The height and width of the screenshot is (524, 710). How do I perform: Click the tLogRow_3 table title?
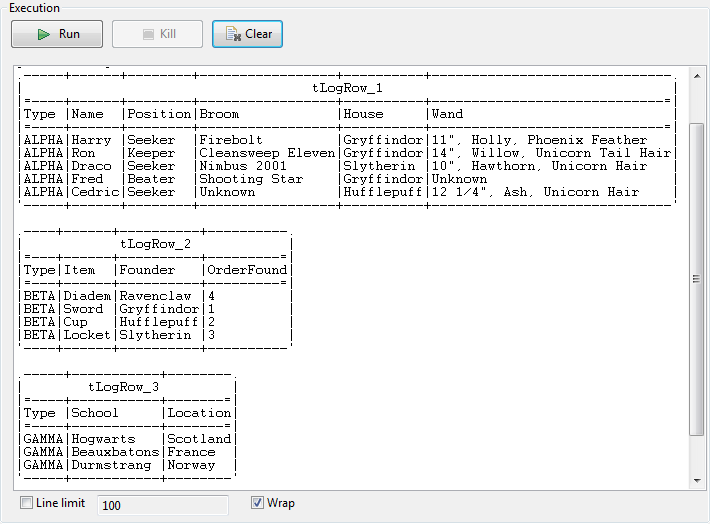click(x=123, y=387)
